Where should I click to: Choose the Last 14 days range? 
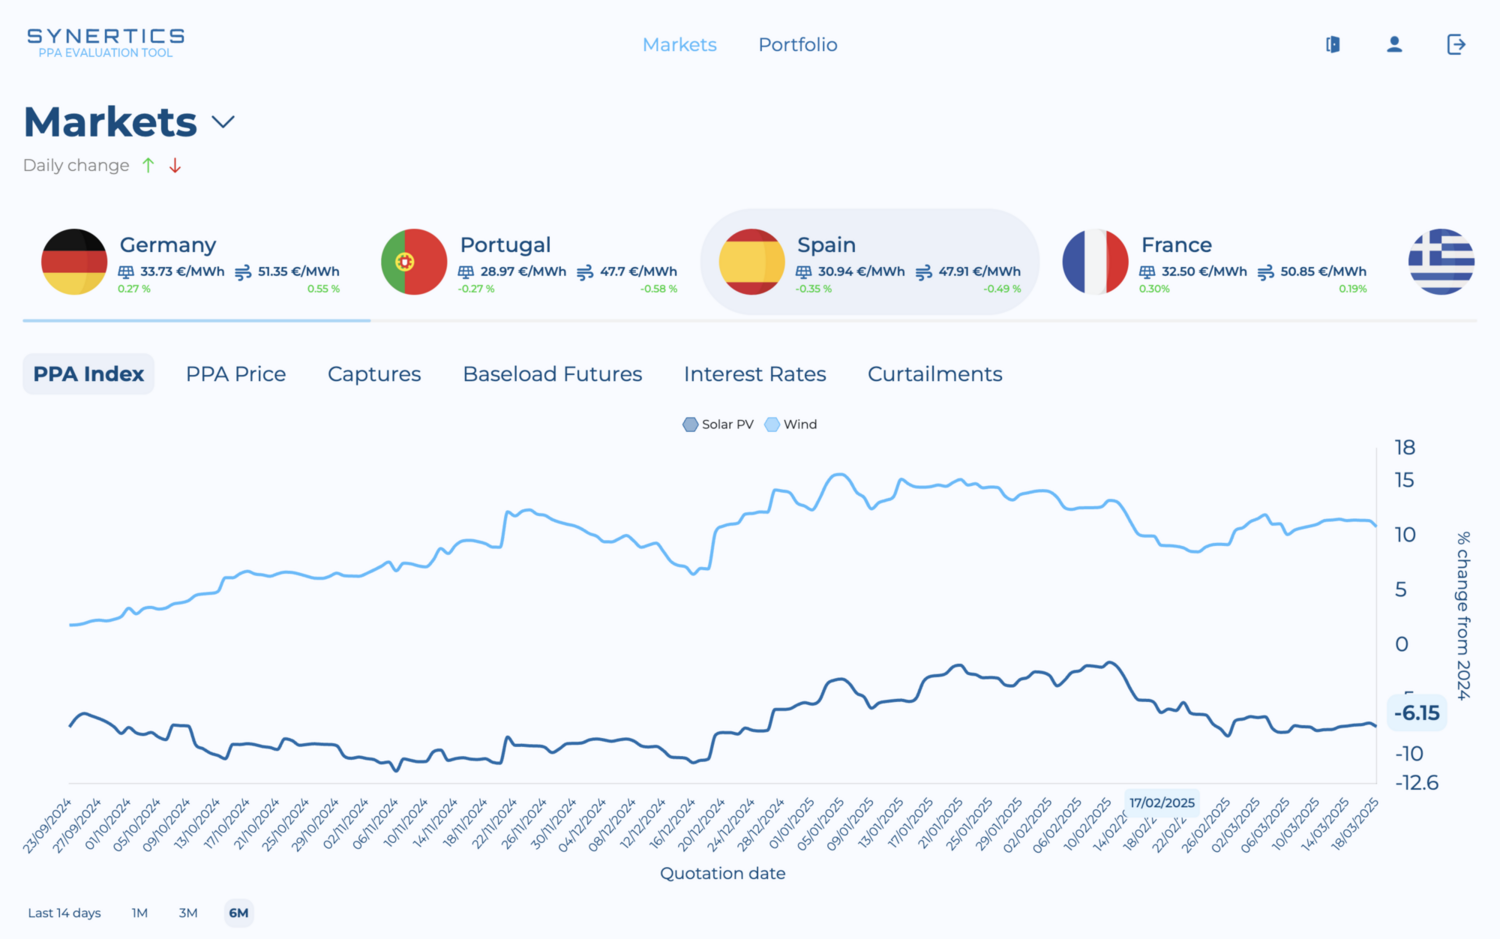tap(64, 913)
